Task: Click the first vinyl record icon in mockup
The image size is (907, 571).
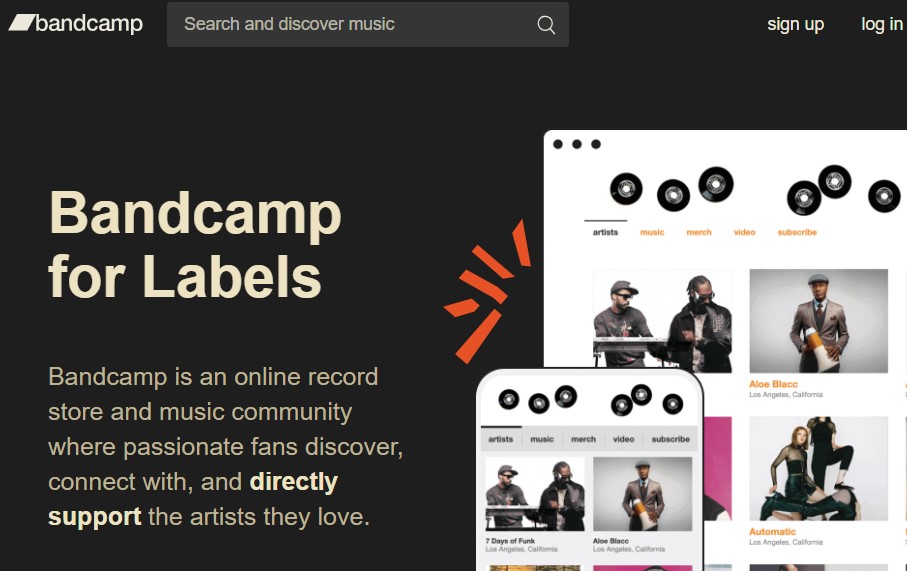Action: (626, 189)
